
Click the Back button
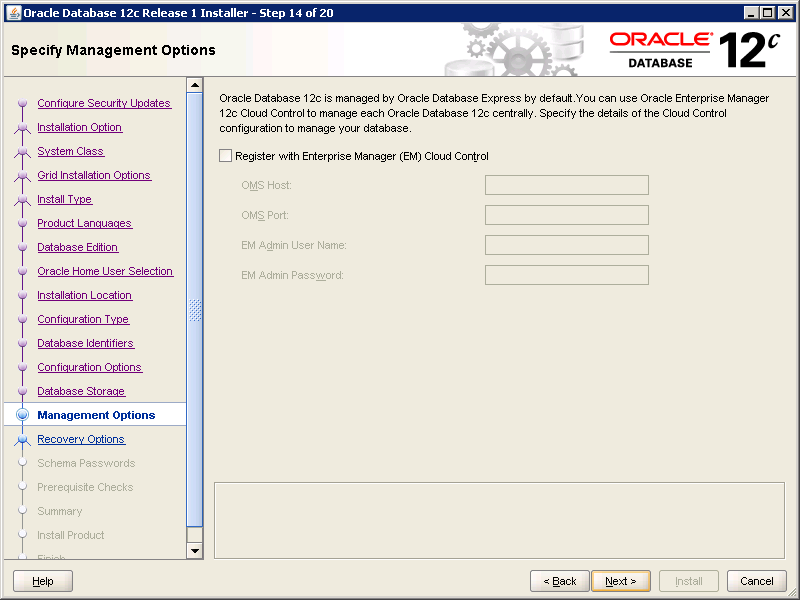click(x=560, y=581)
